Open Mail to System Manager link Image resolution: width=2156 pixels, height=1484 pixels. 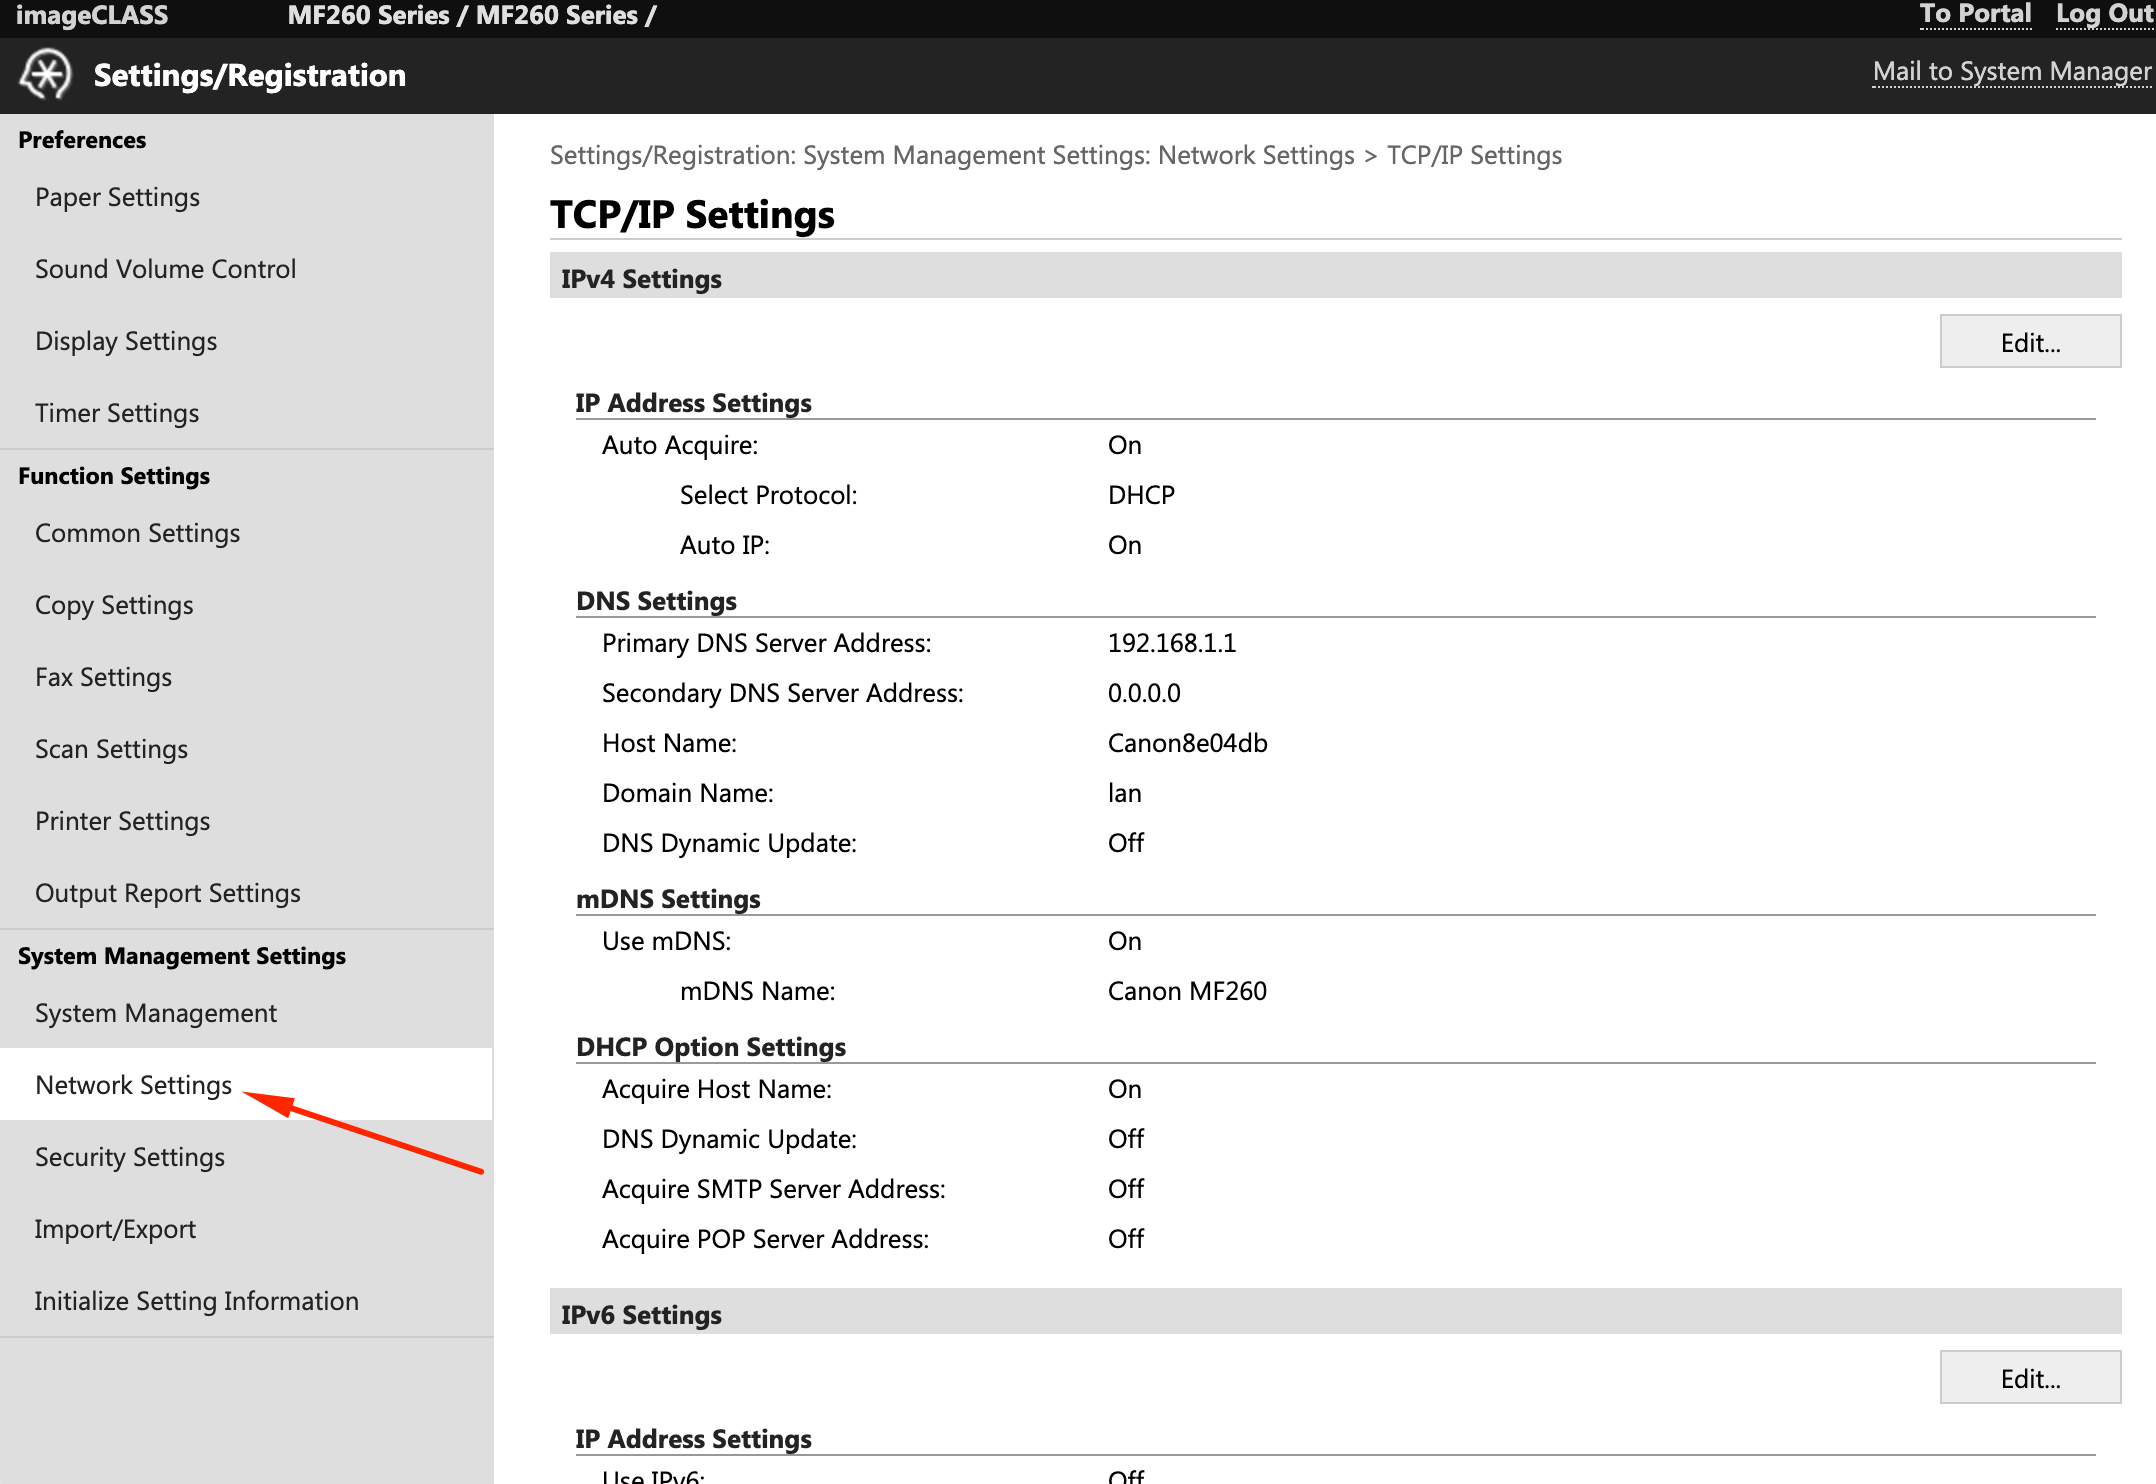(2011, 72)
